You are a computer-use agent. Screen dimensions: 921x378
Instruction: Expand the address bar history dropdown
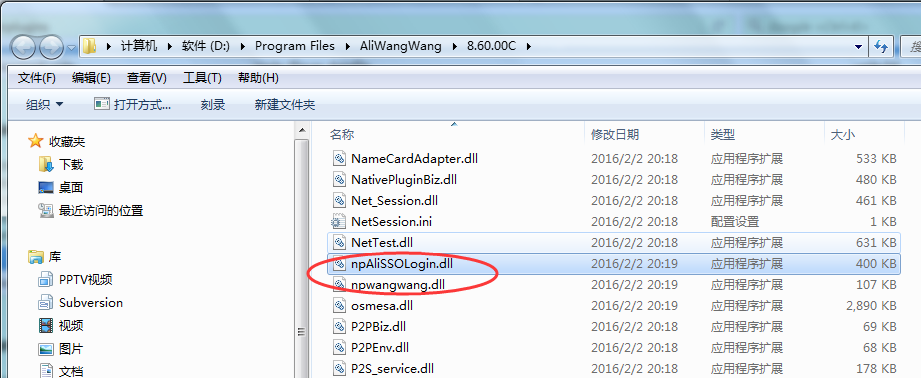[859, 46]
